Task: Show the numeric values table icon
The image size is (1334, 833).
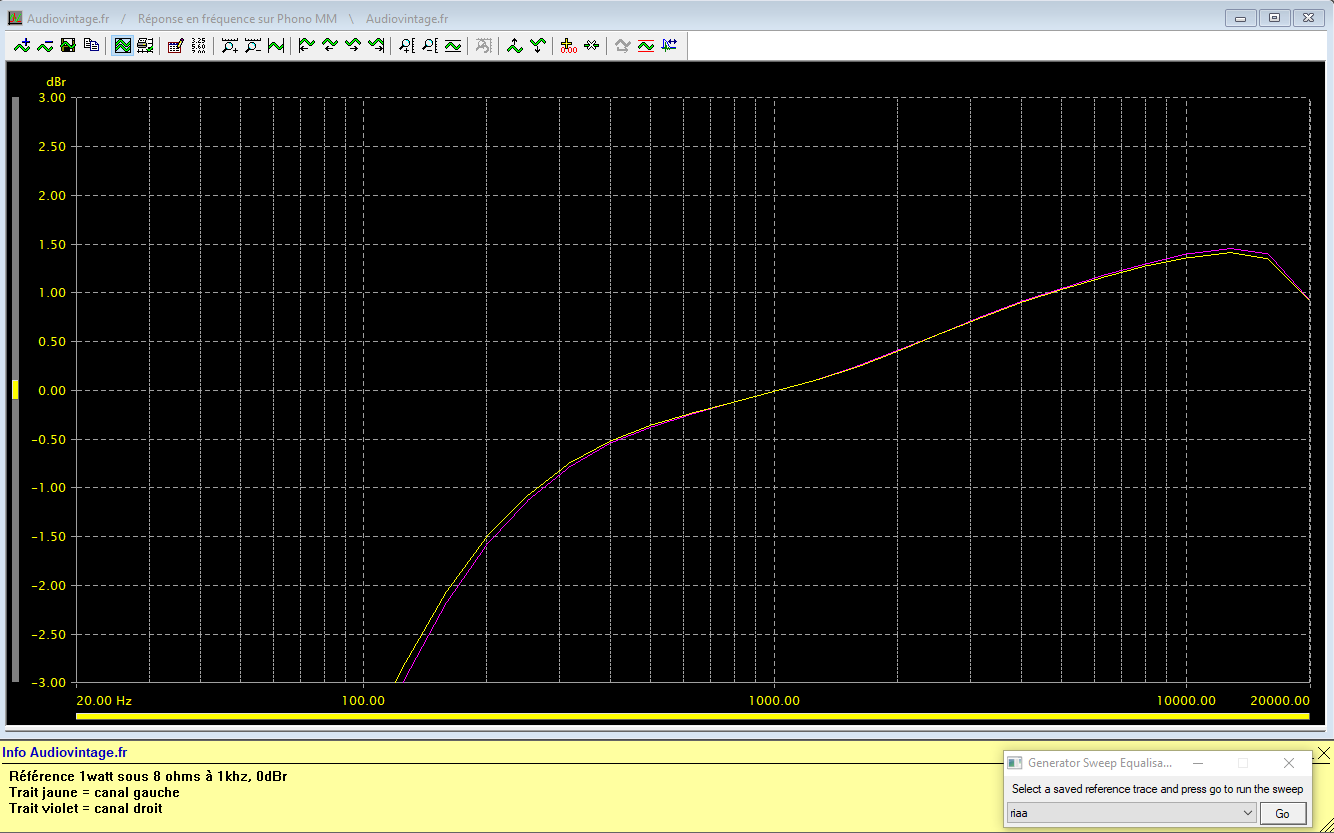Action: 198,45
